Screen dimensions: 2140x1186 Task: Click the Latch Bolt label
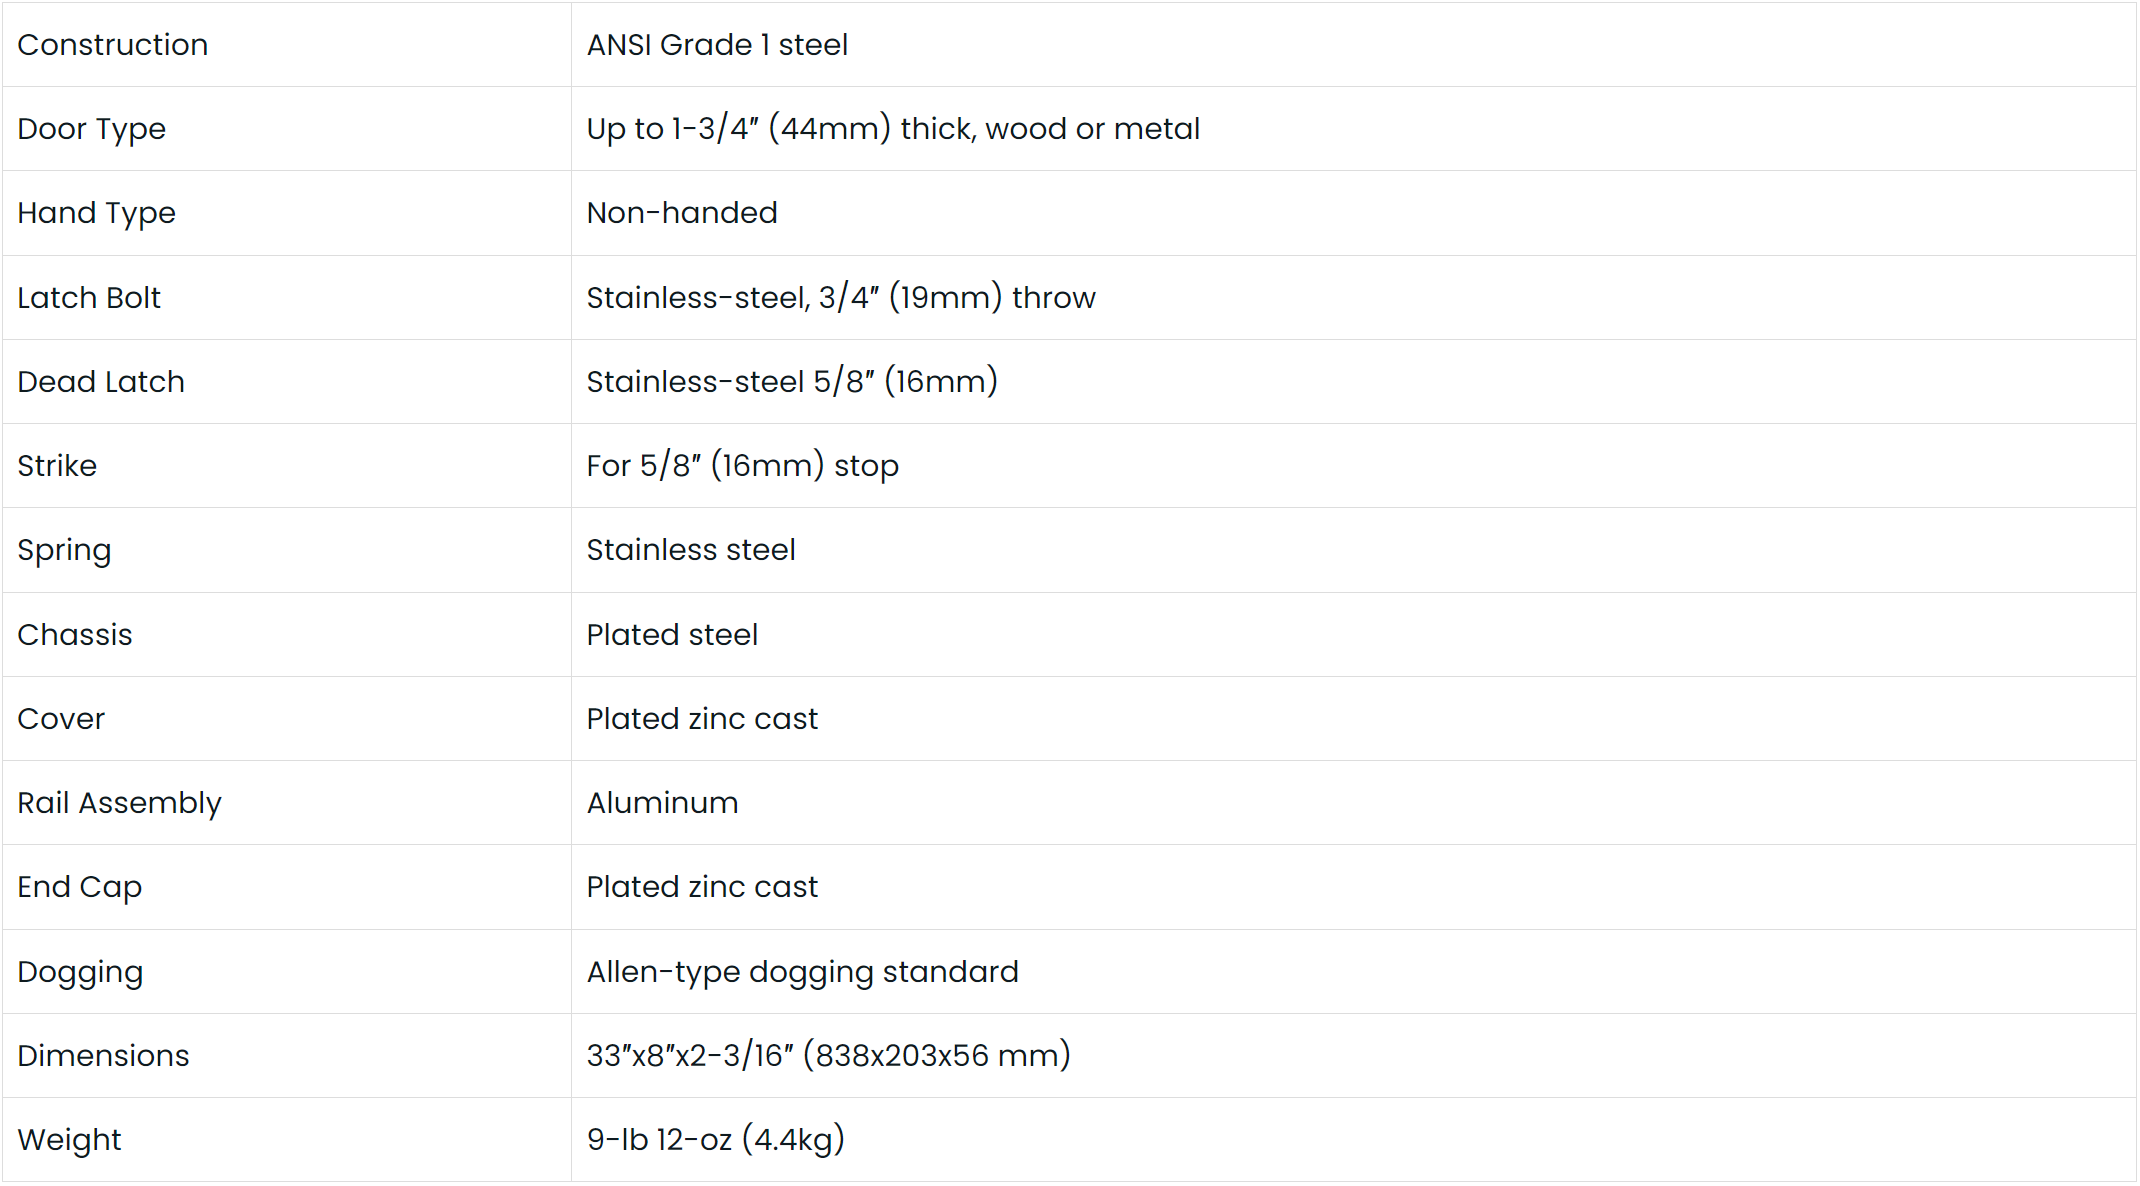(x=89, y=298)
